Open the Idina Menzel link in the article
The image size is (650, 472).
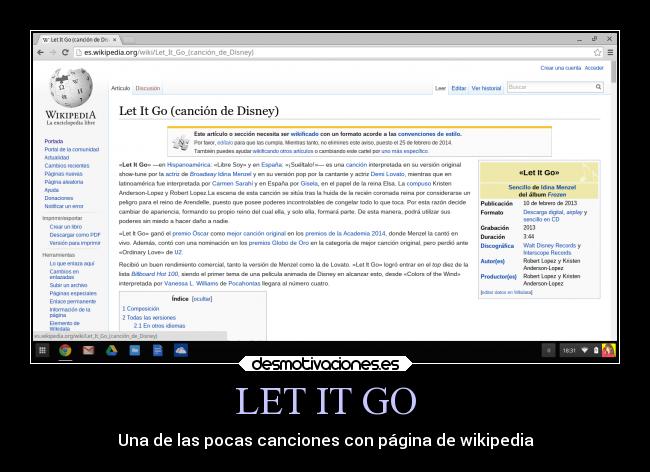235,174
